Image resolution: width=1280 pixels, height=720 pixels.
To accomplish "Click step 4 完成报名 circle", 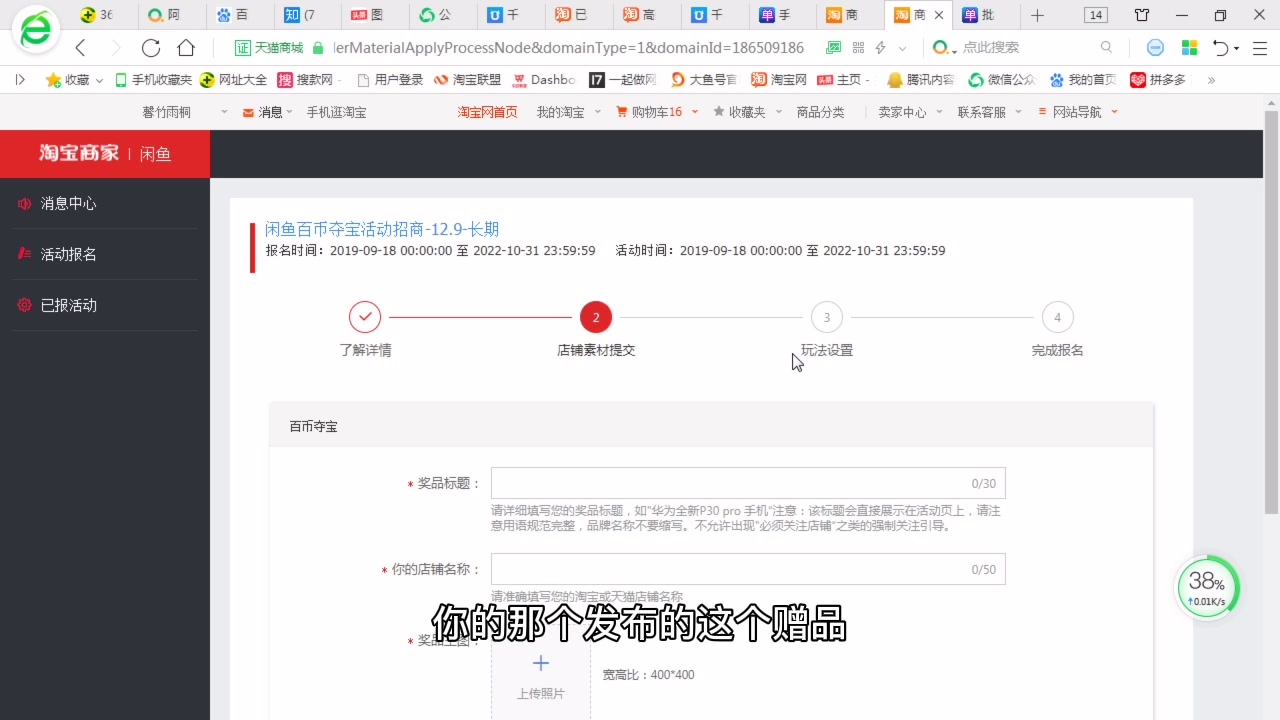I will (x=1057, y=317).
